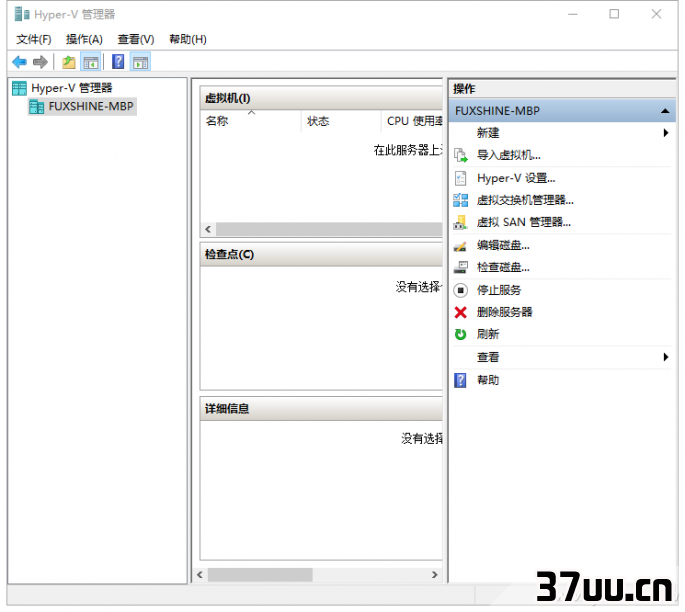Click the green 刷新 refresh icon
Screen dimensions: 685x612
pyautogui.click(x=460, y=335)
